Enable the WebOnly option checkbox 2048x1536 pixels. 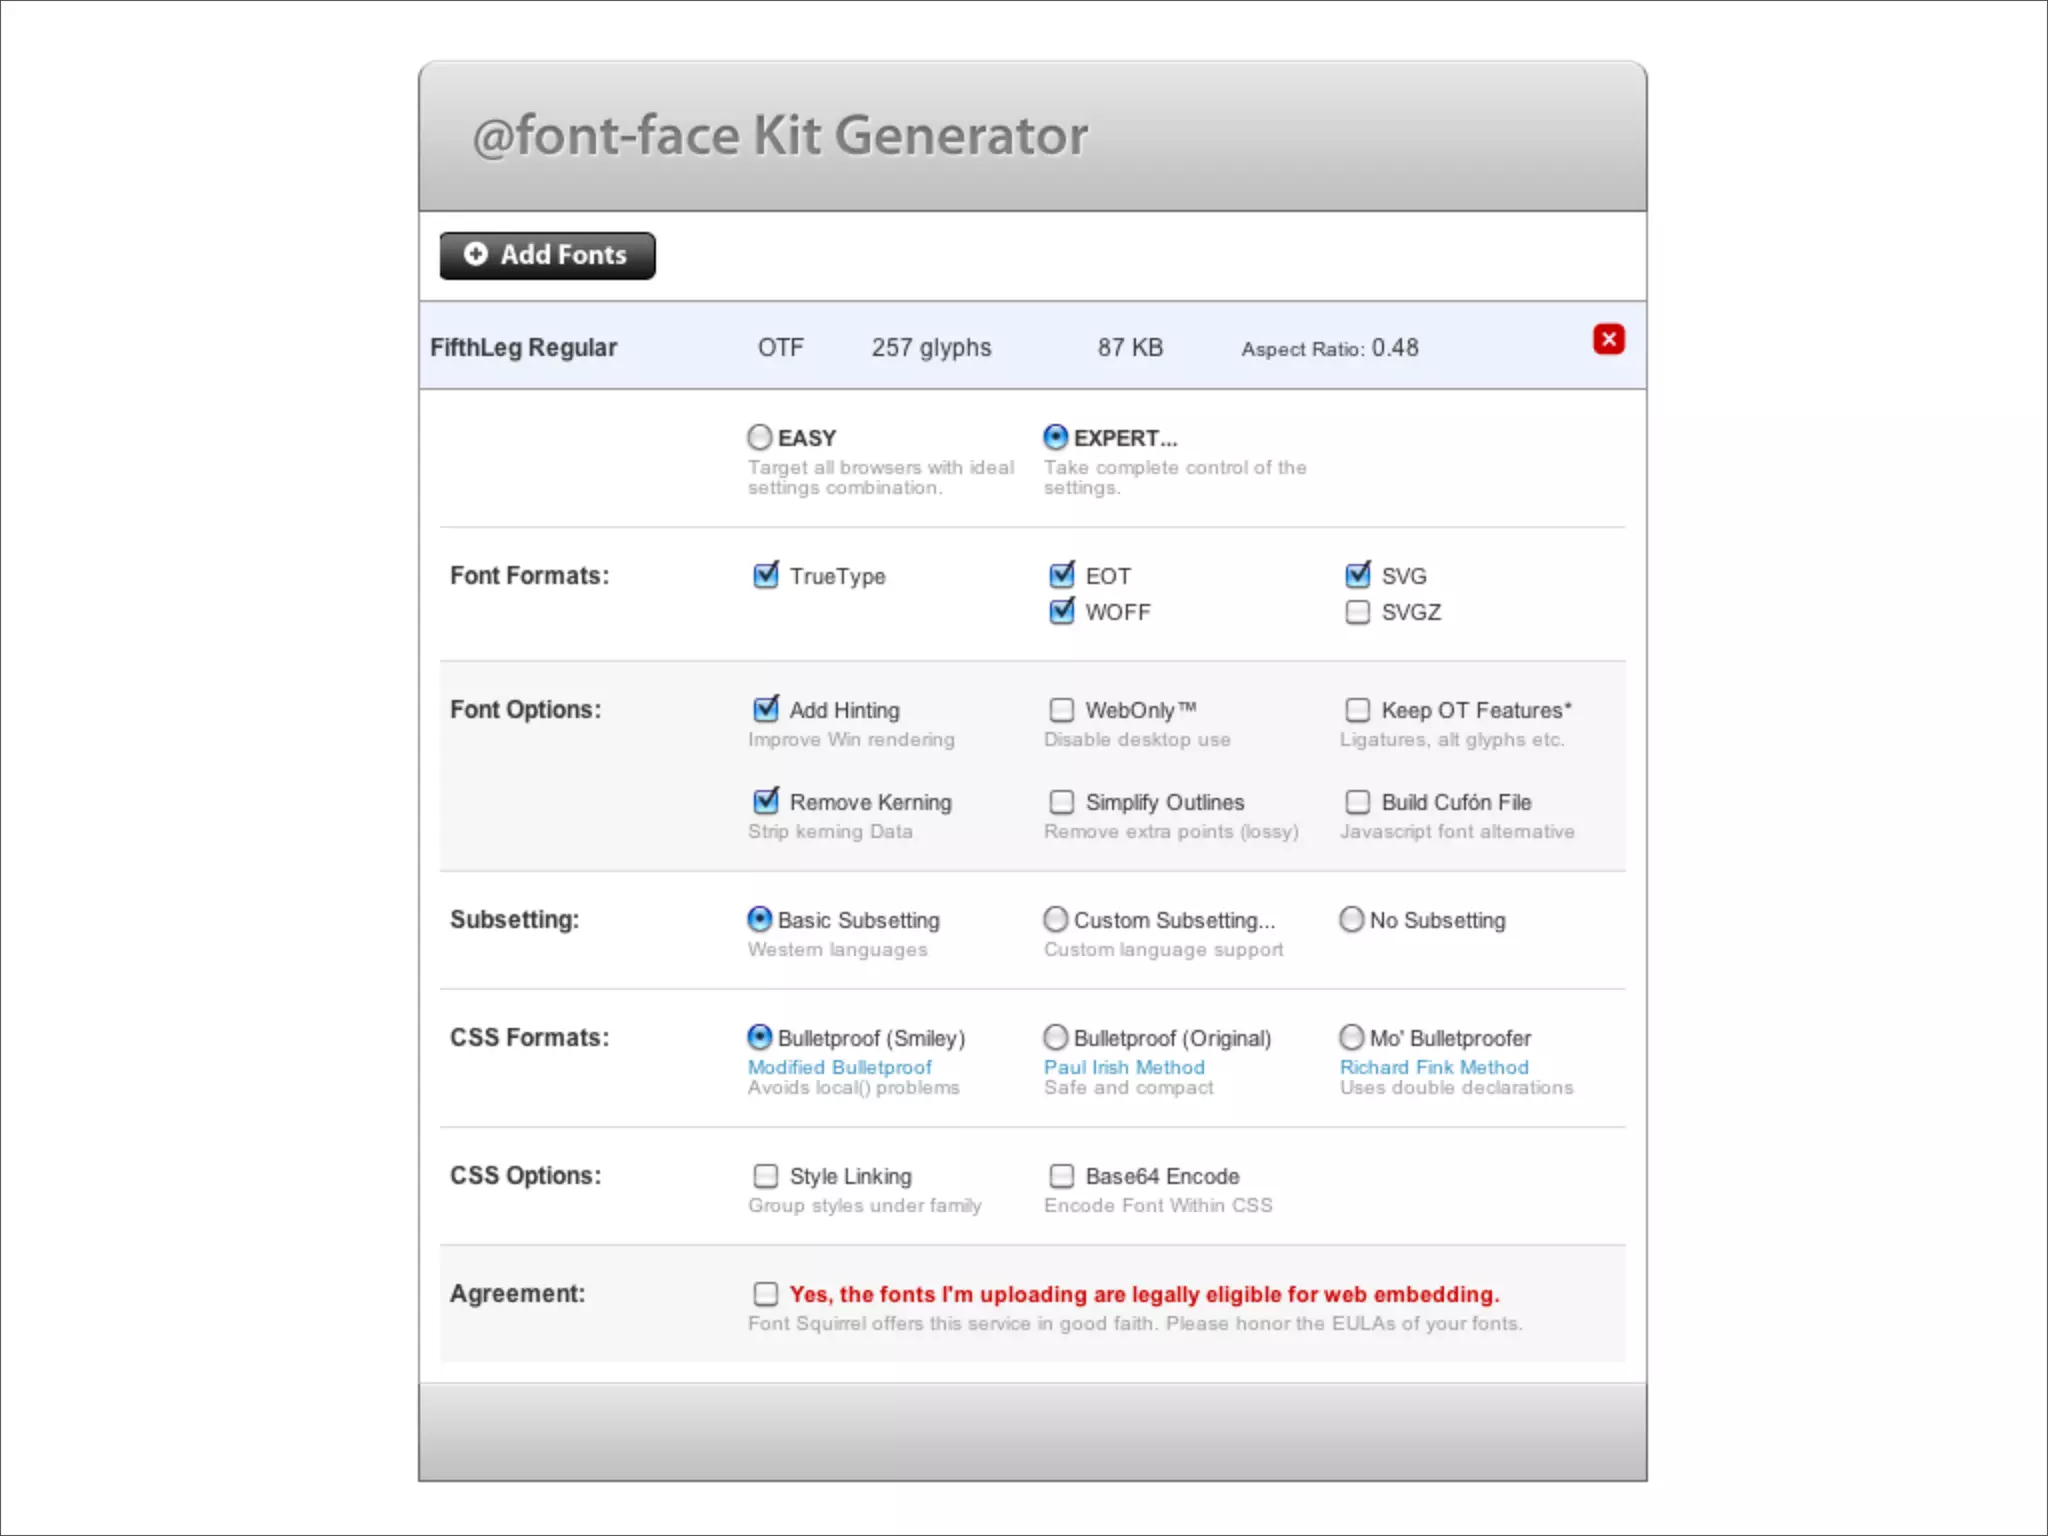tap(1062, 709)
